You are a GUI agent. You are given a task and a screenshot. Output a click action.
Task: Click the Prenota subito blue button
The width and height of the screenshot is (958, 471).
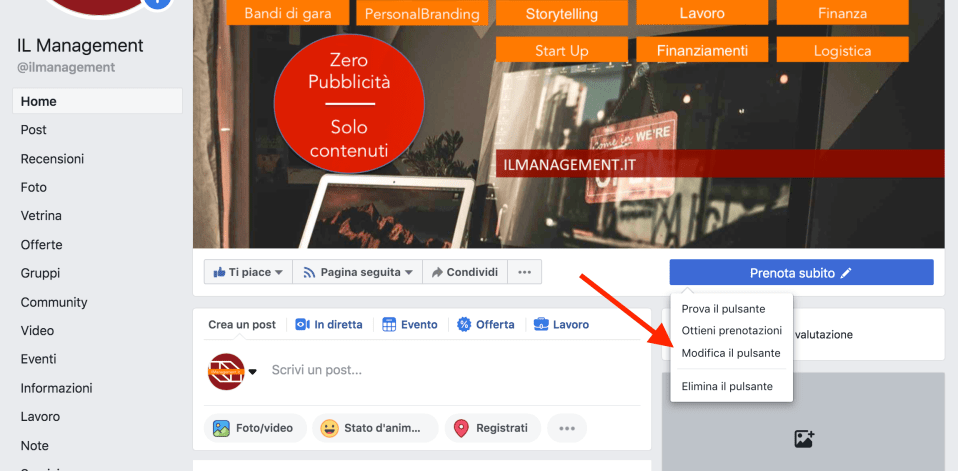click(x=800, y=272)
